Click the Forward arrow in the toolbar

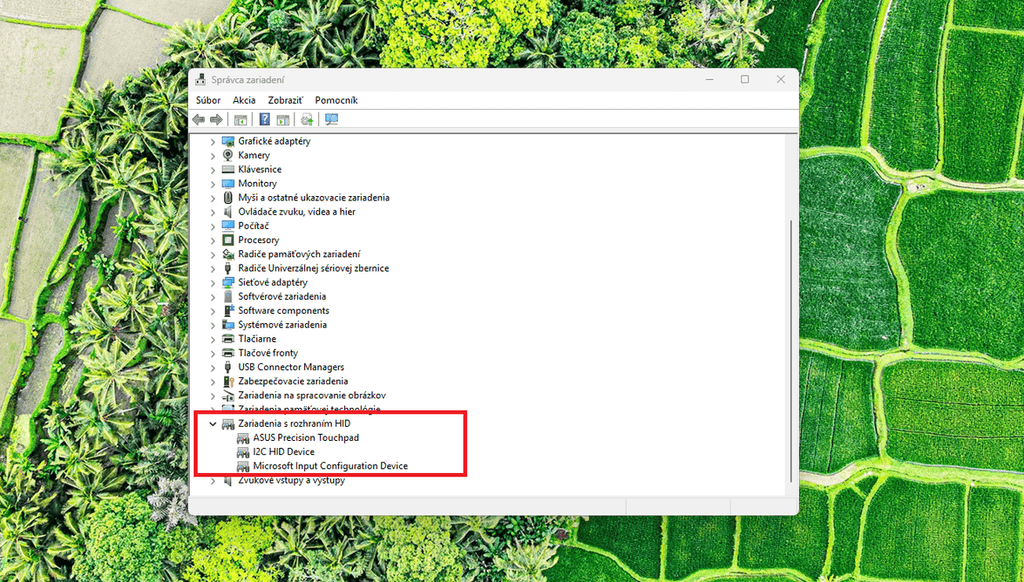click(x=216, y=120)
